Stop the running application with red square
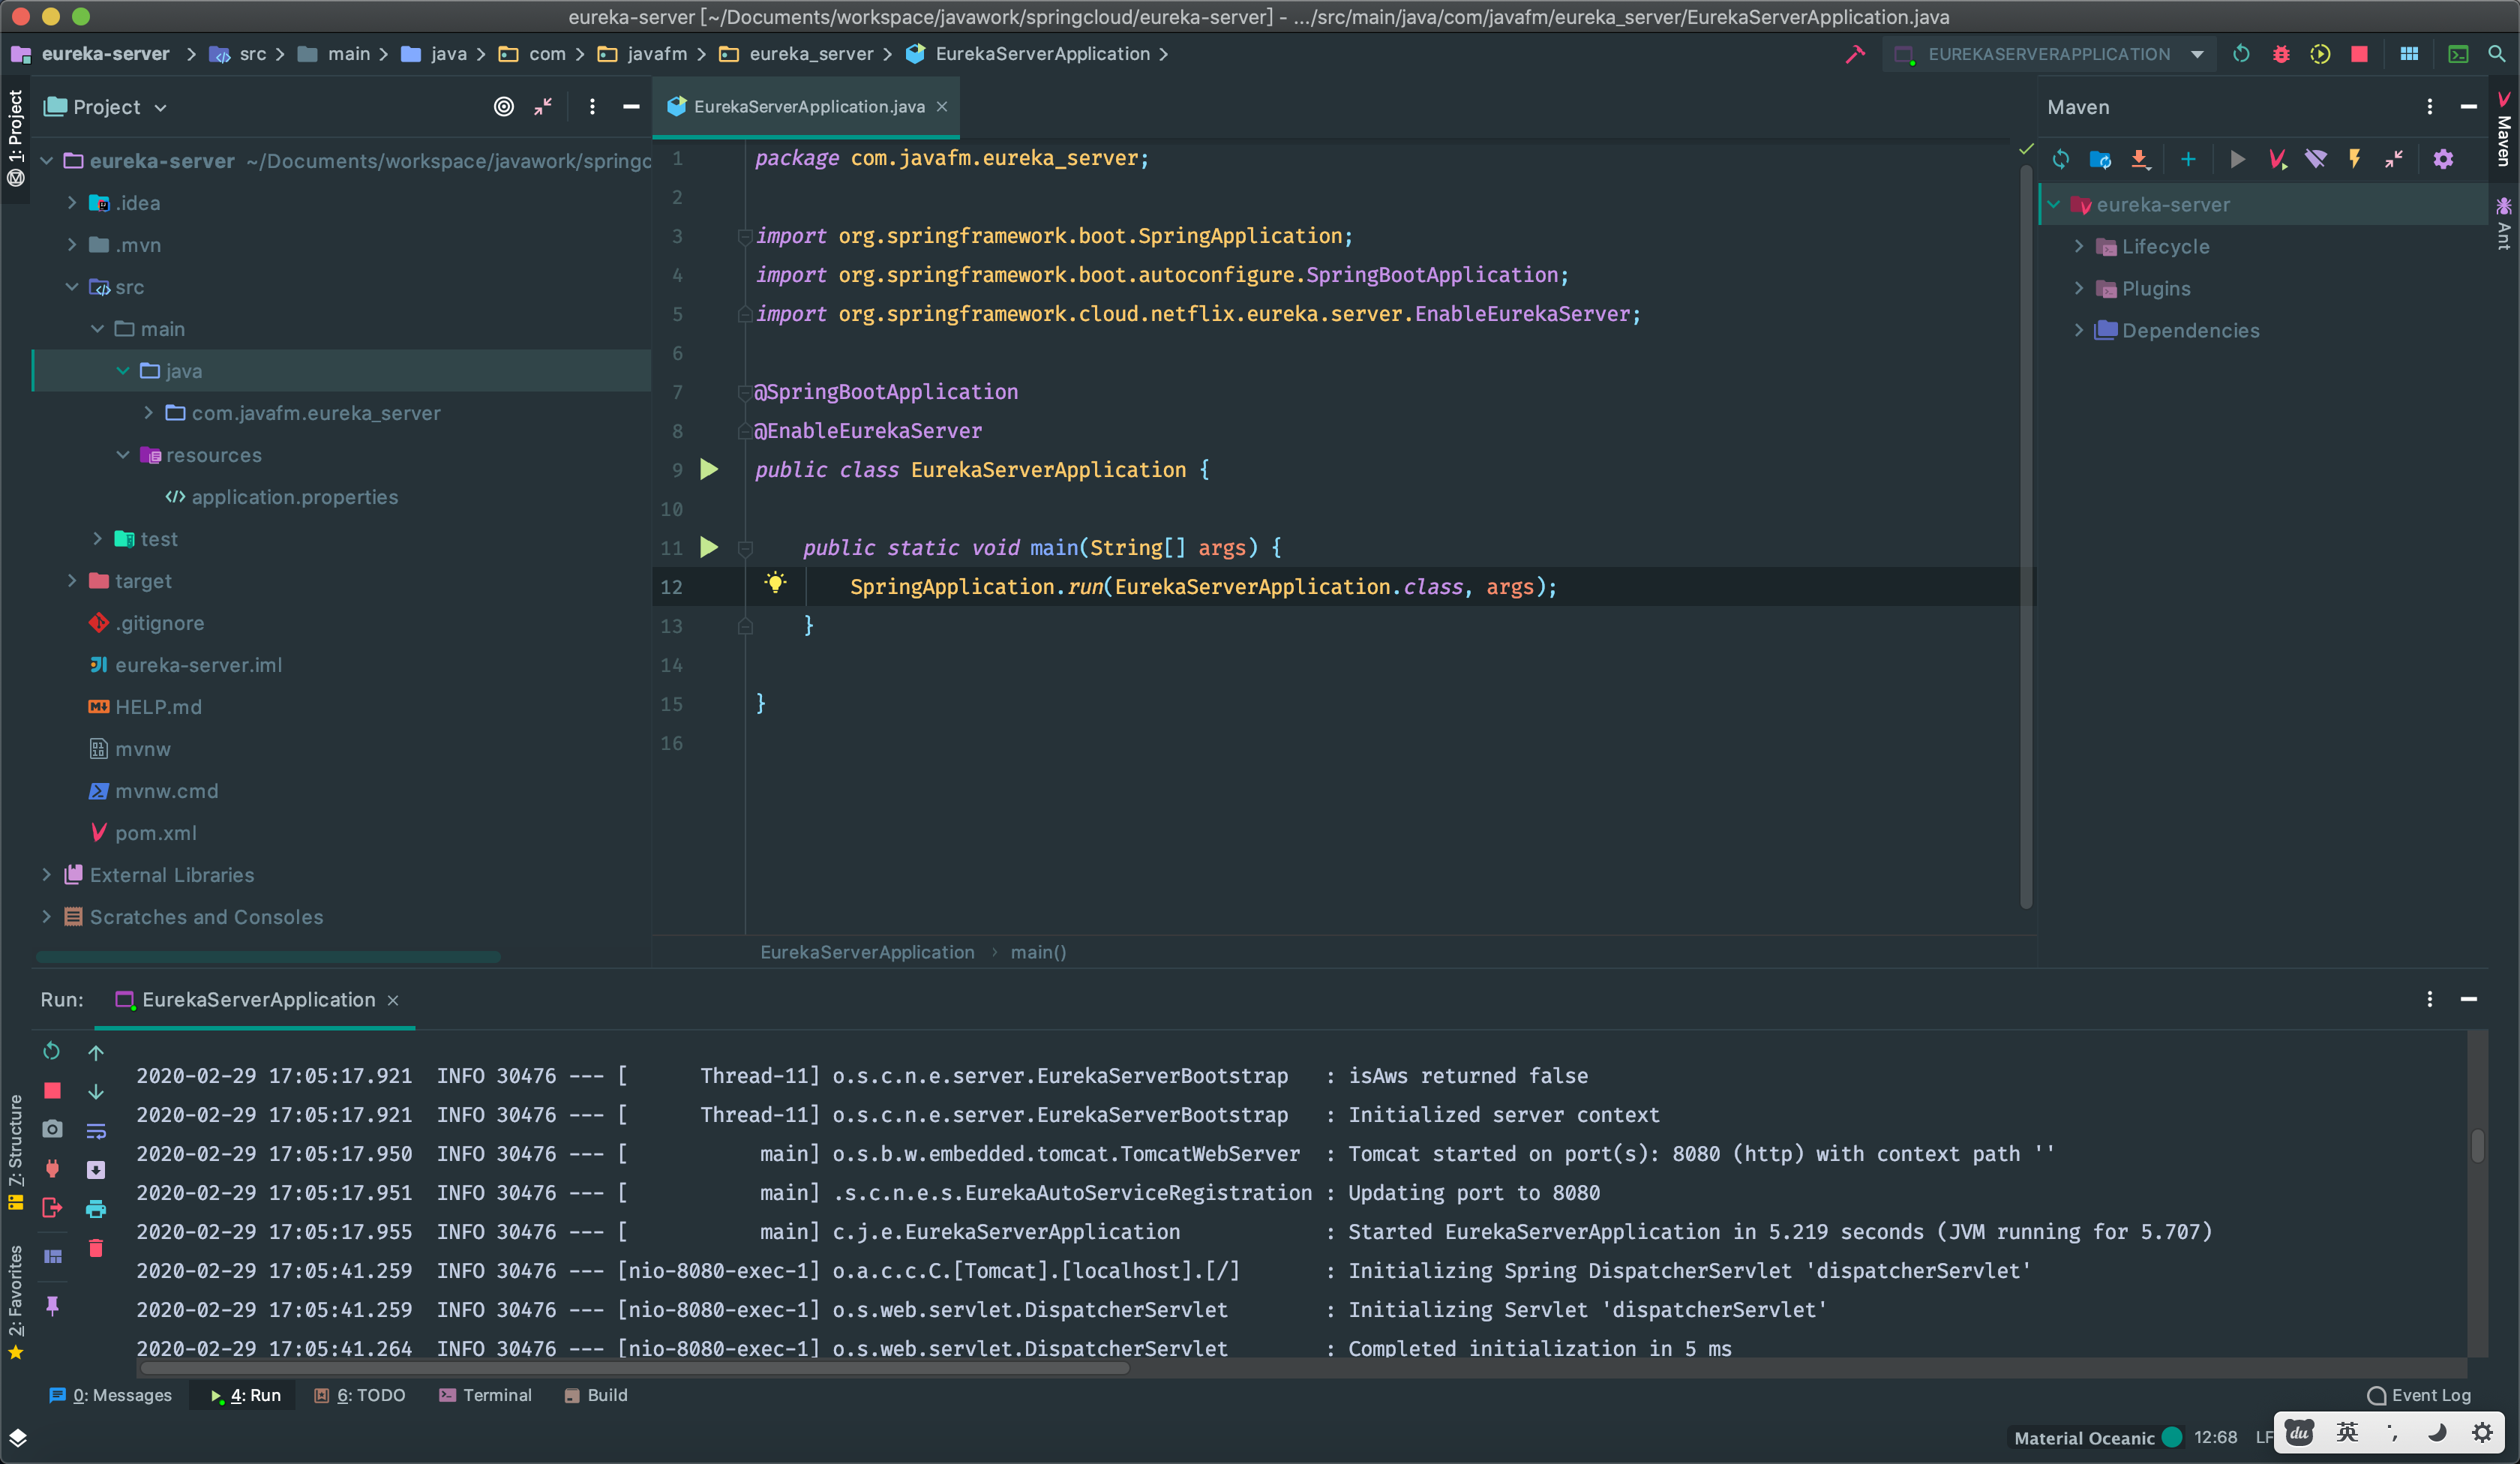The image size is (2520, 1464). click(x=2360, y=54)
